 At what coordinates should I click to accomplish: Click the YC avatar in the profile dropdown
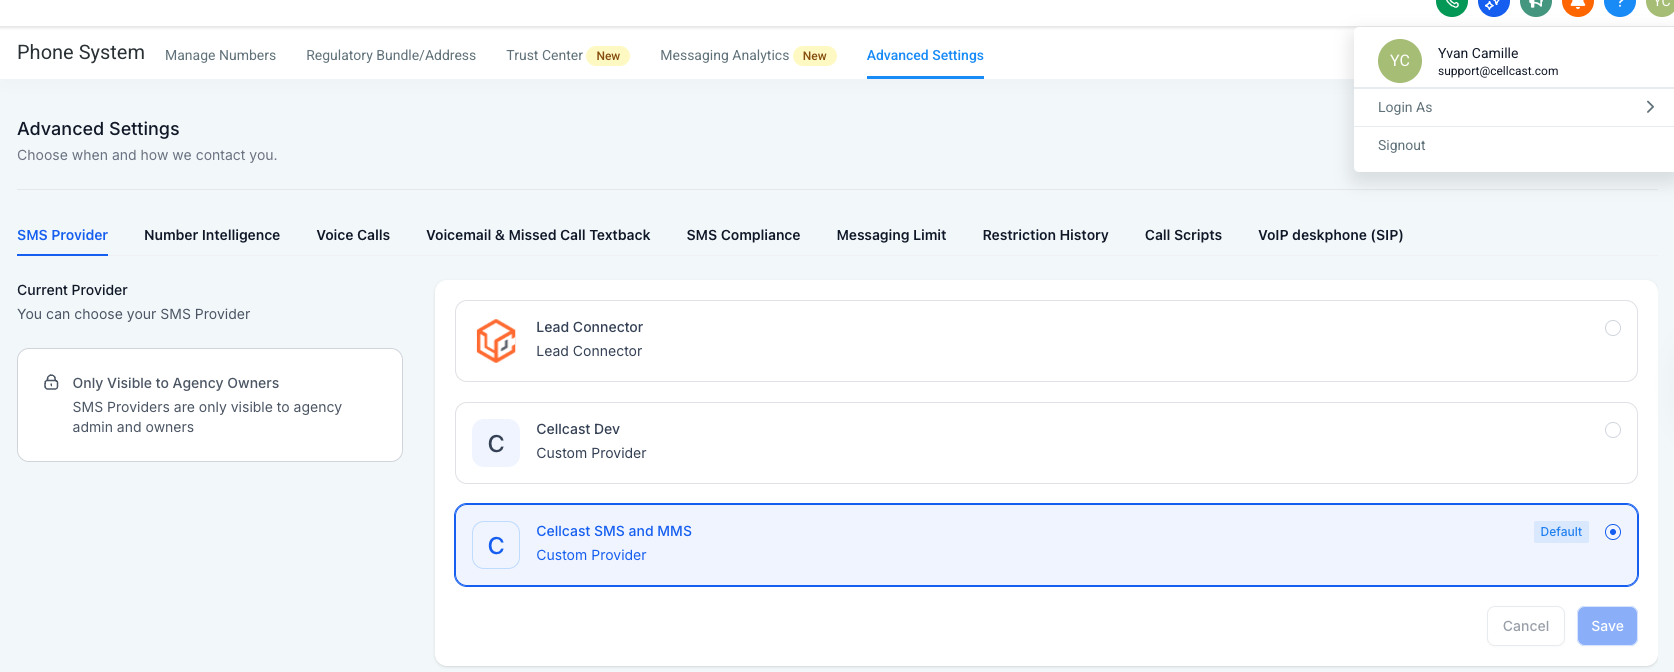click(1399, 61)
